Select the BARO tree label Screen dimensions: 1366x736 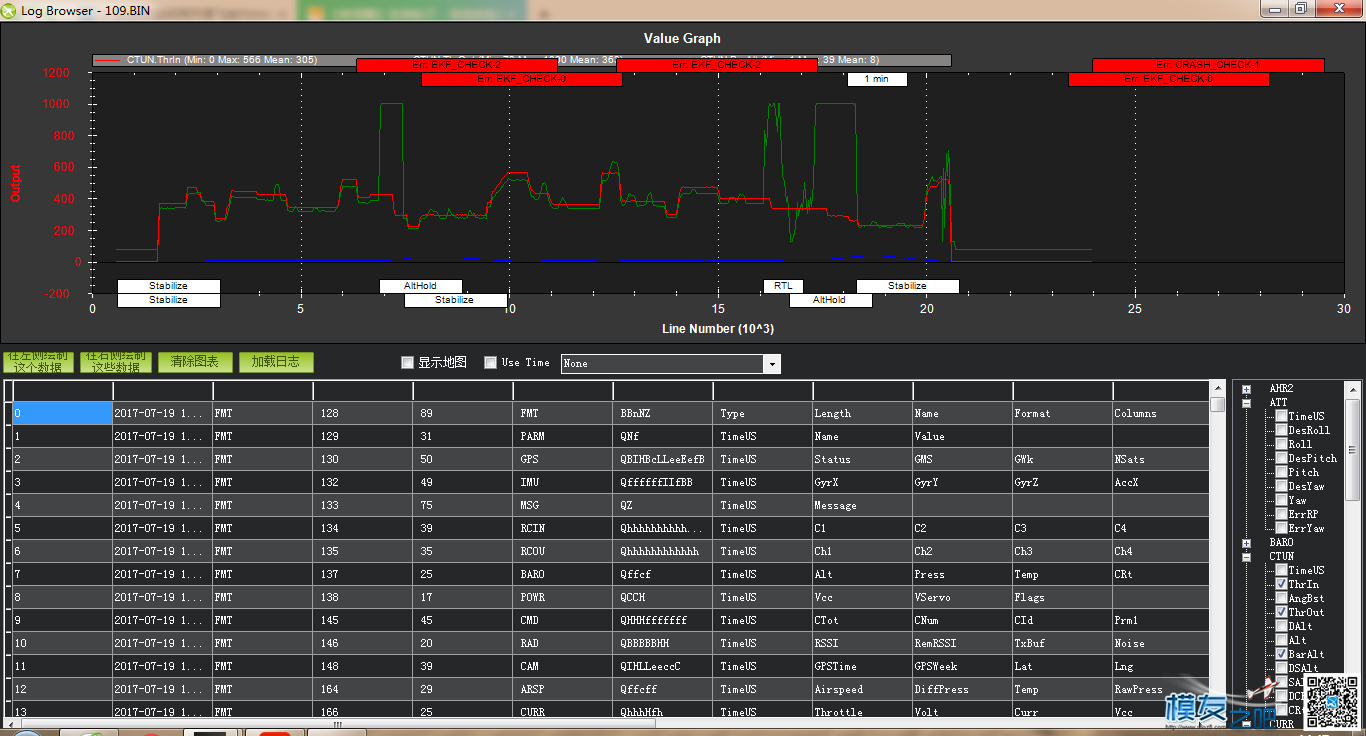pos(1281,543)
